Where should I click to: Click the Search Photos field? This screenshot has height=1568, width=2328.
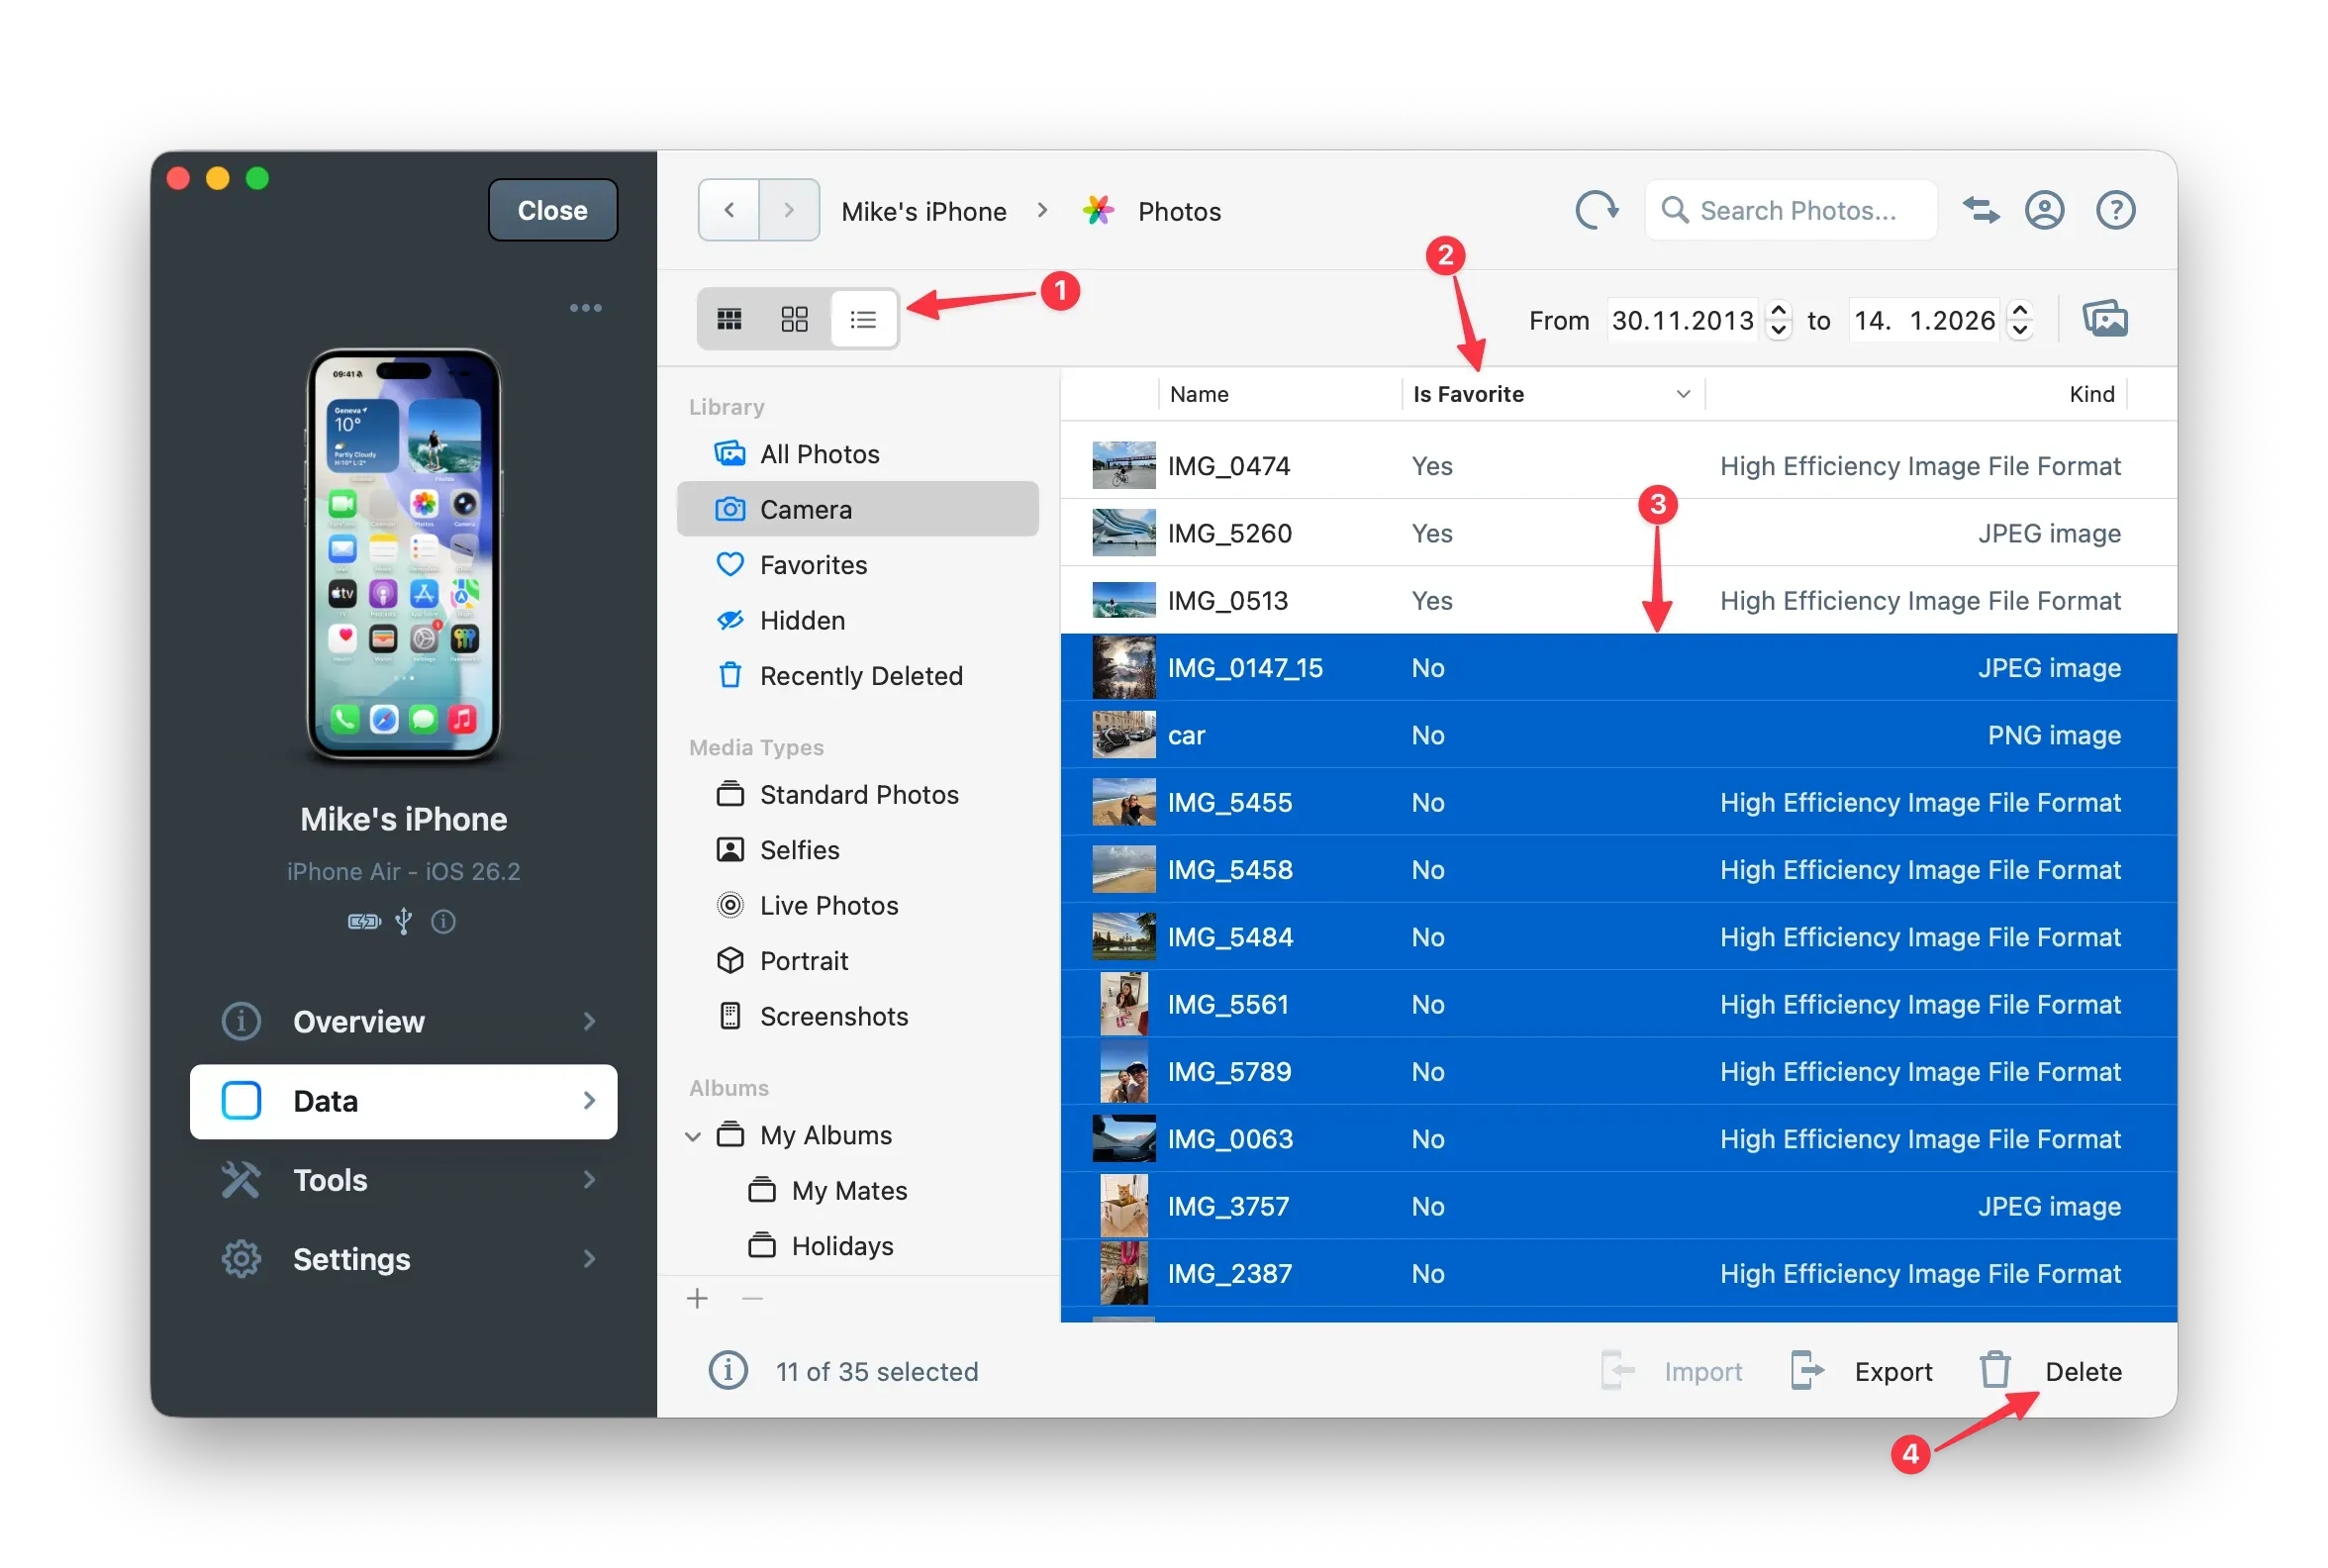click(x=1790, y=210)
